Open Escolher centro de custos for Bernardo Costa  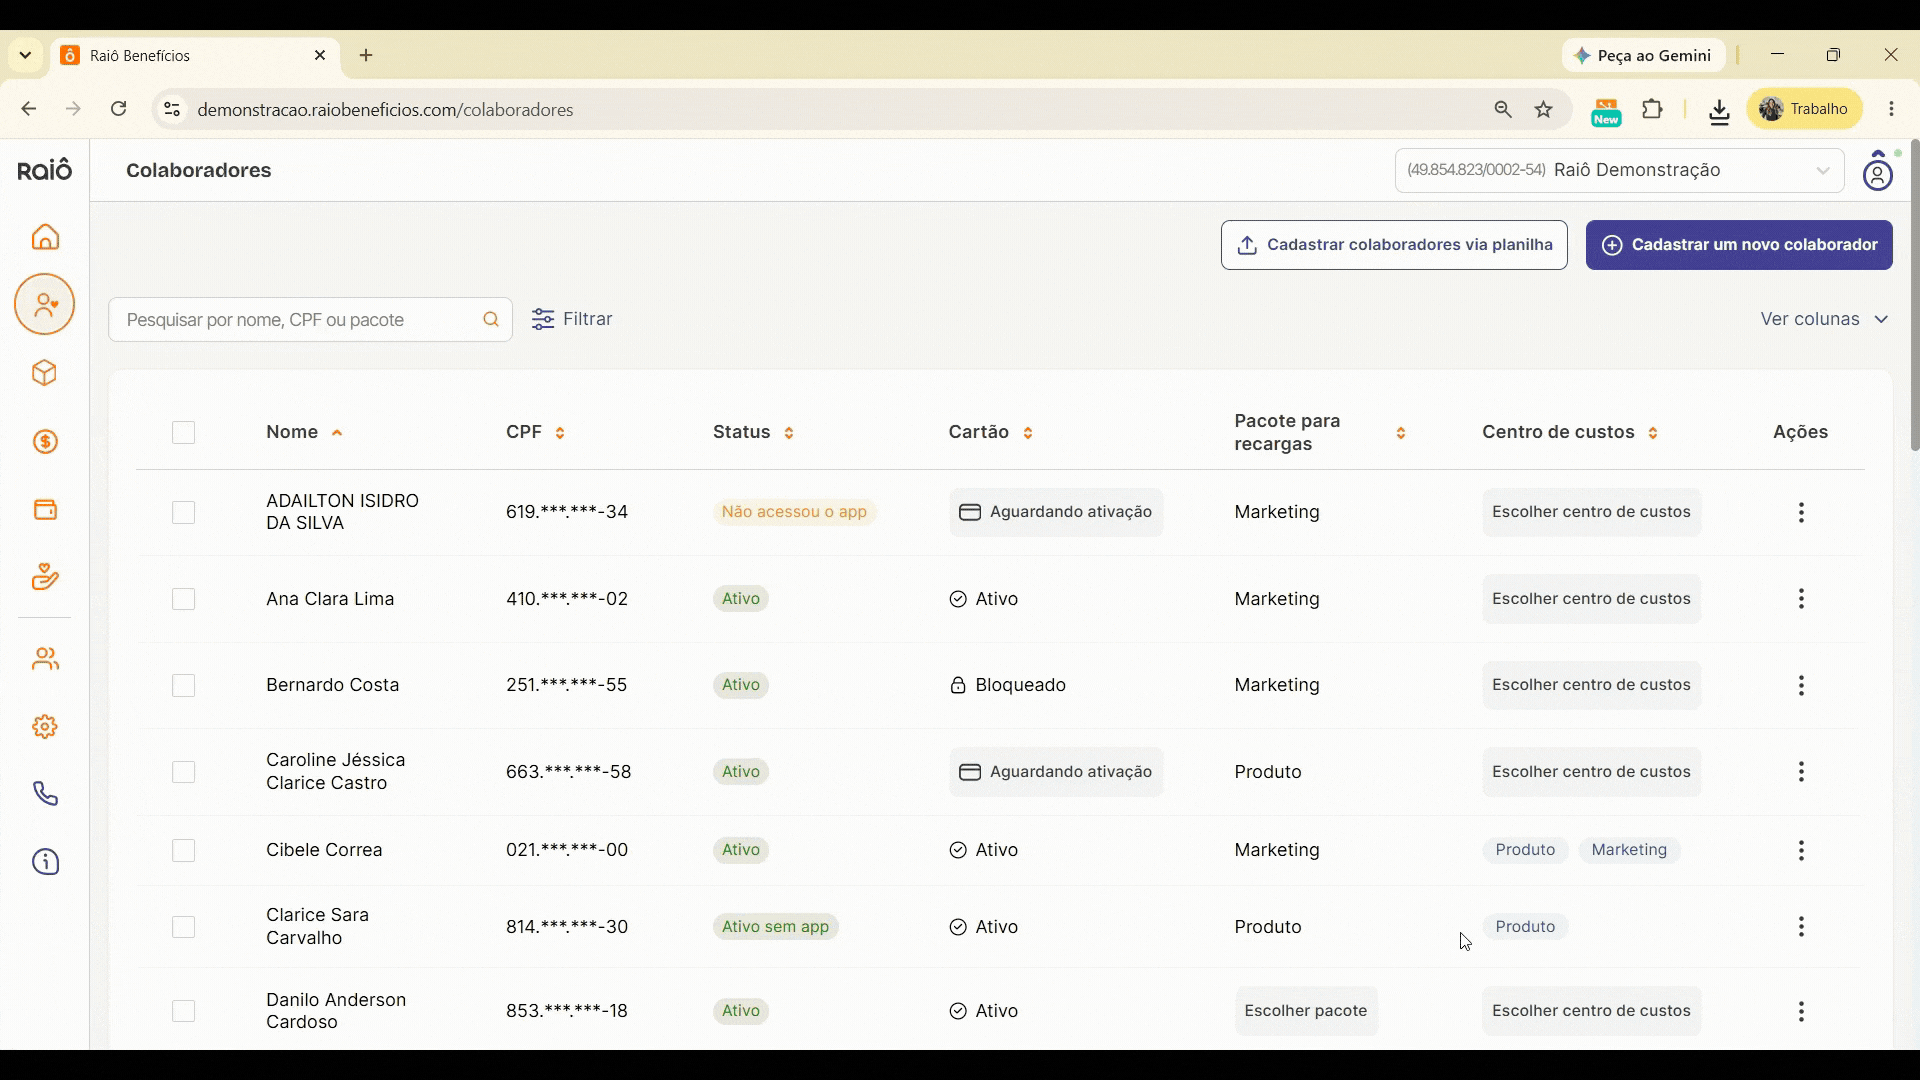(x=1591, y=686)
